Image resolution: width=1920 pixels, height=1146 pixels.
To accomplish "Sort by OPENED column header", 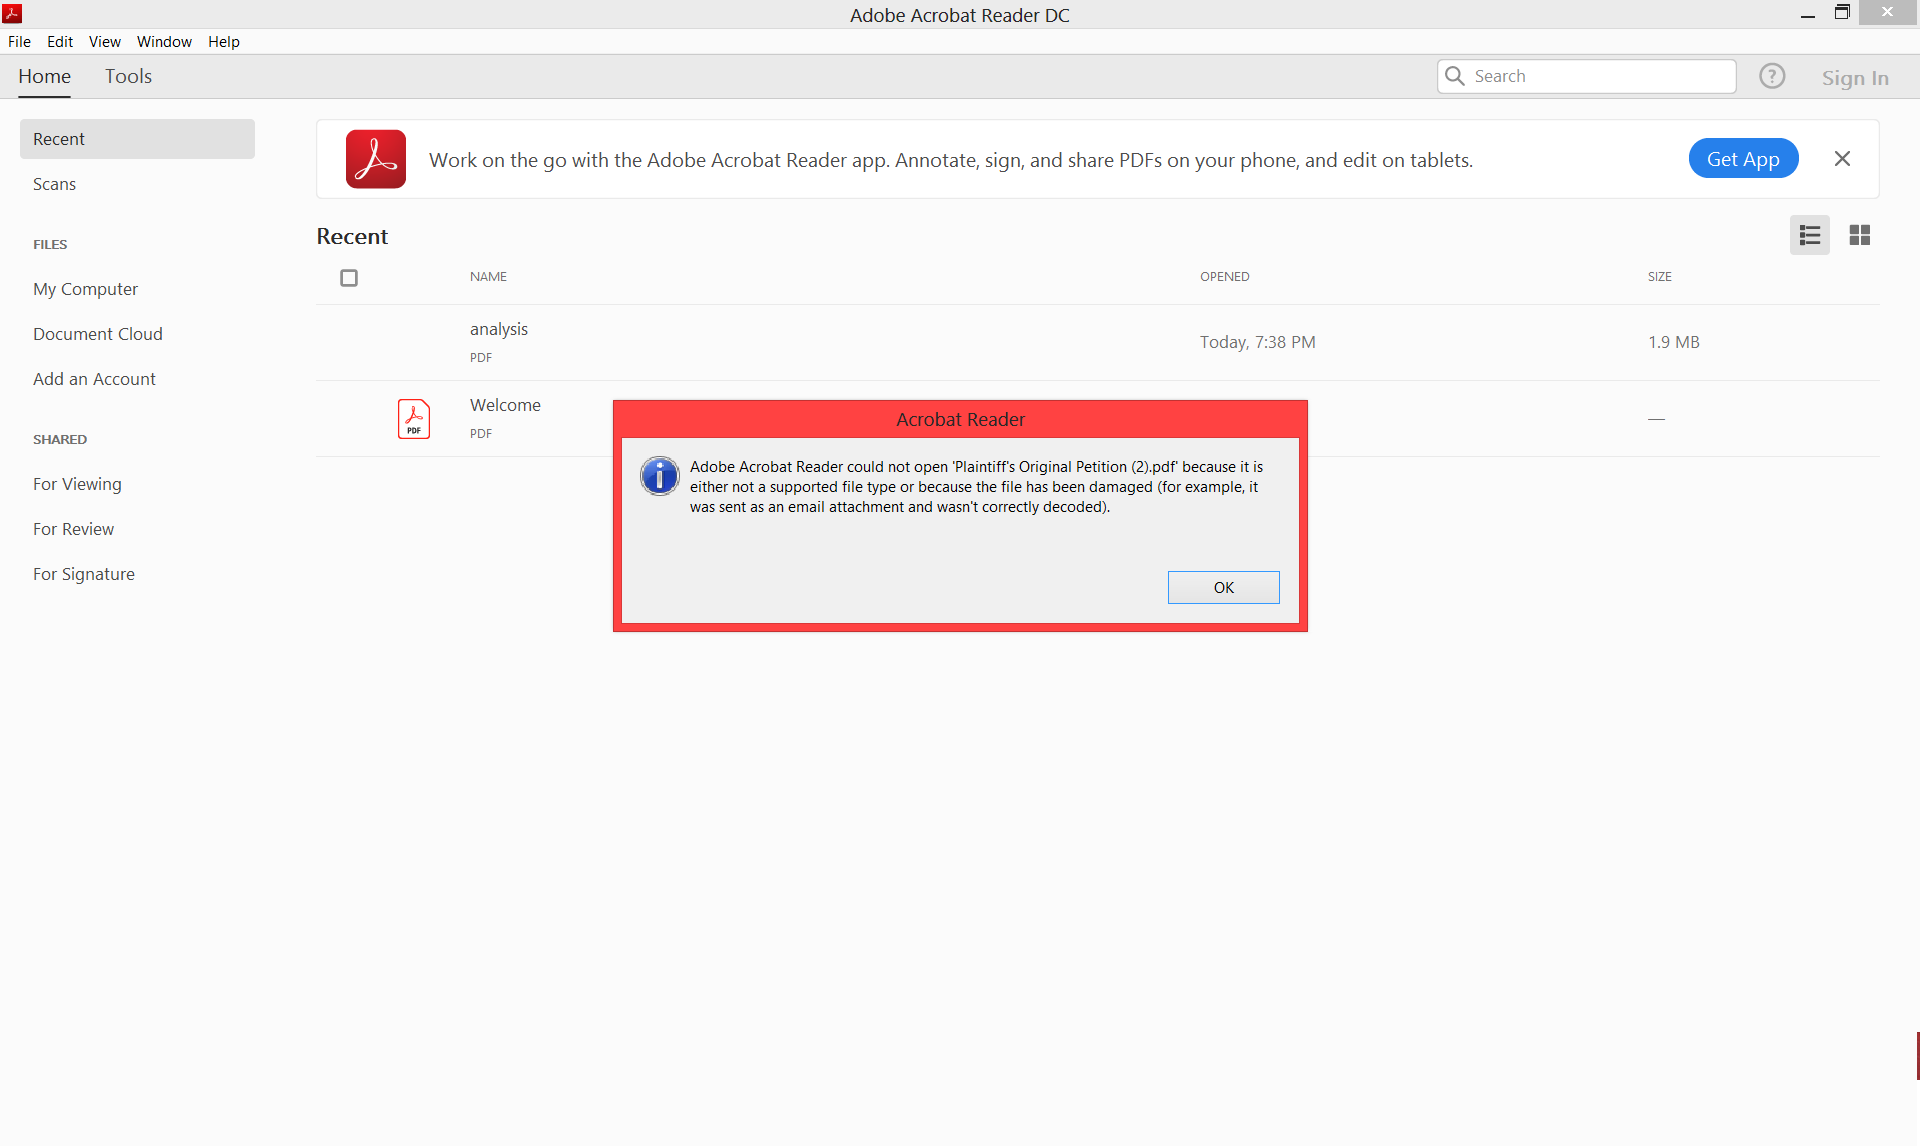I will [1224, 277].
